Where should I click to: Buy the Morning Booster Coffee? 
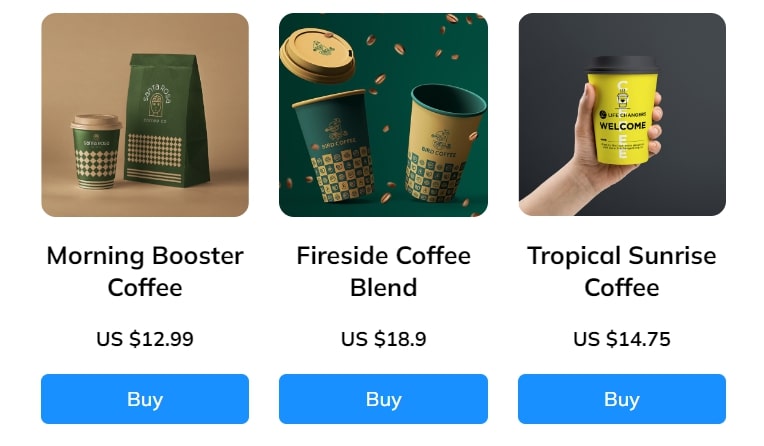[x=145, y=399]
